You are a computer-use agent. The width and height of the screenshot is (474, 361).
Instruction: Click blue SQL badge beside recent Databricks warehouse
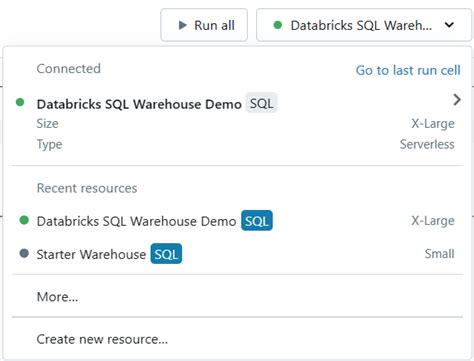257,221
